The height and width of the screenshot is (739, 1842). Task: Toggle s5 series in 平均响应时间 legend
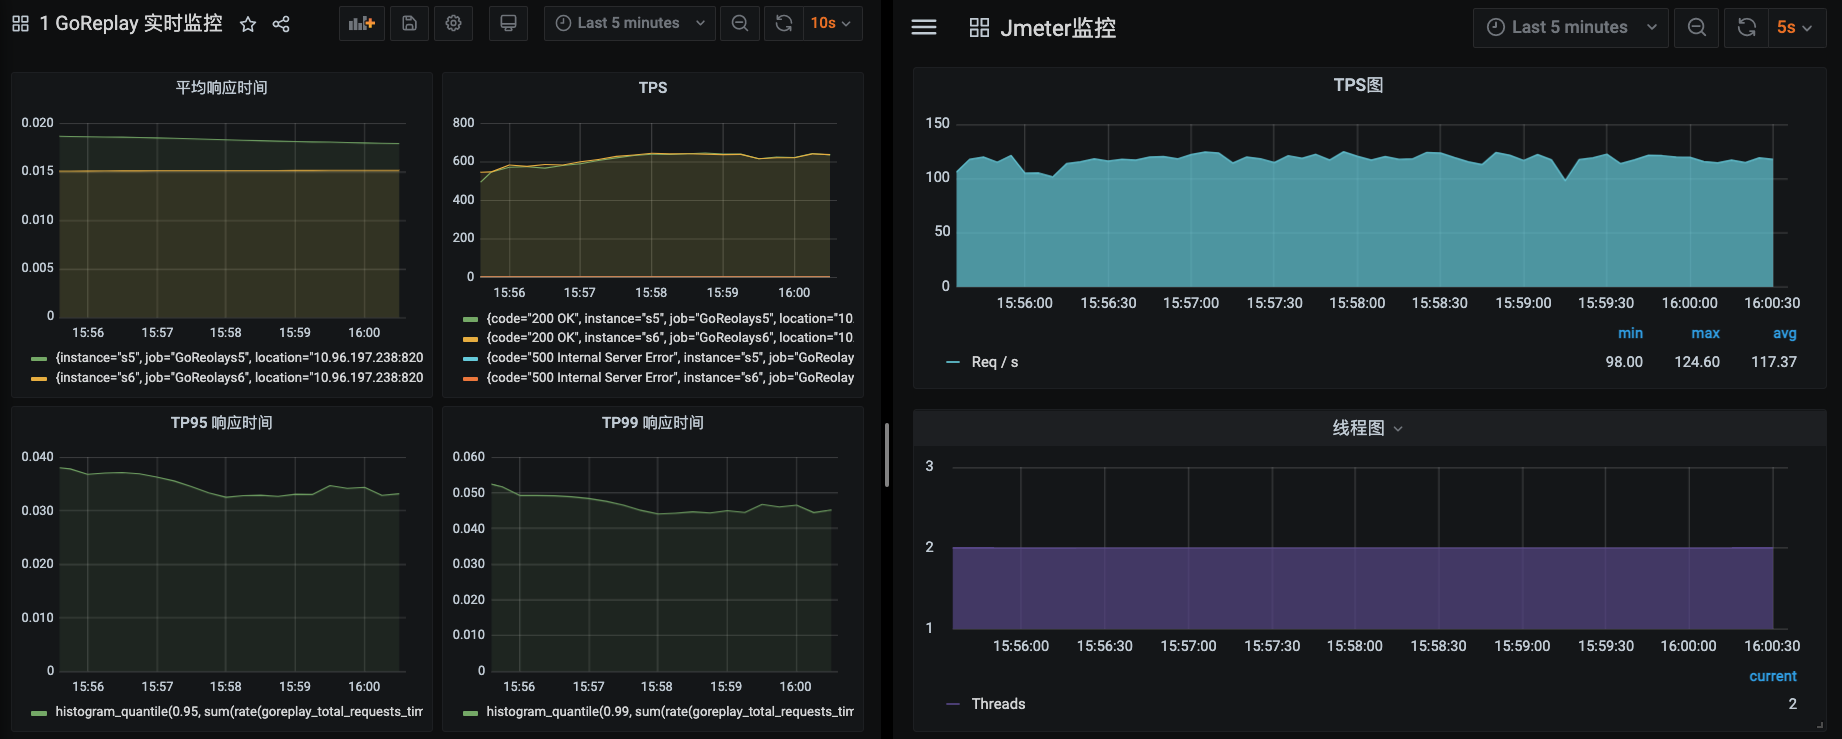(x=239, y=357)
